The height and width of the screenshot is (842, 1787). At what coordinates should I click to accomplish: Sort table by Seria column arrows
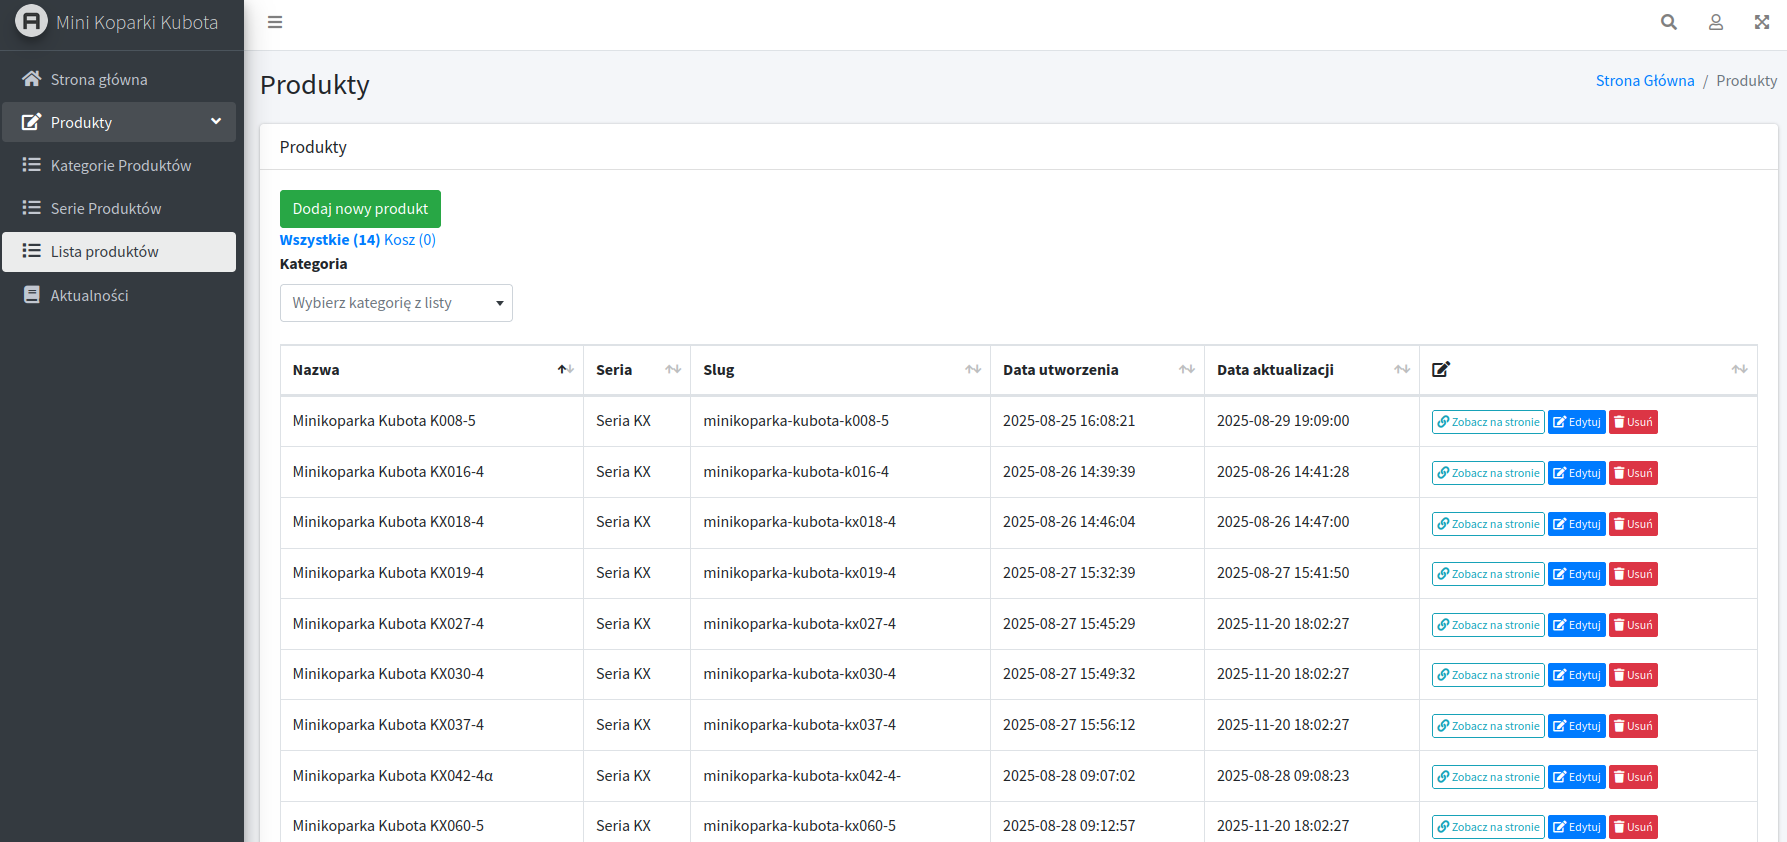[673, 370]
